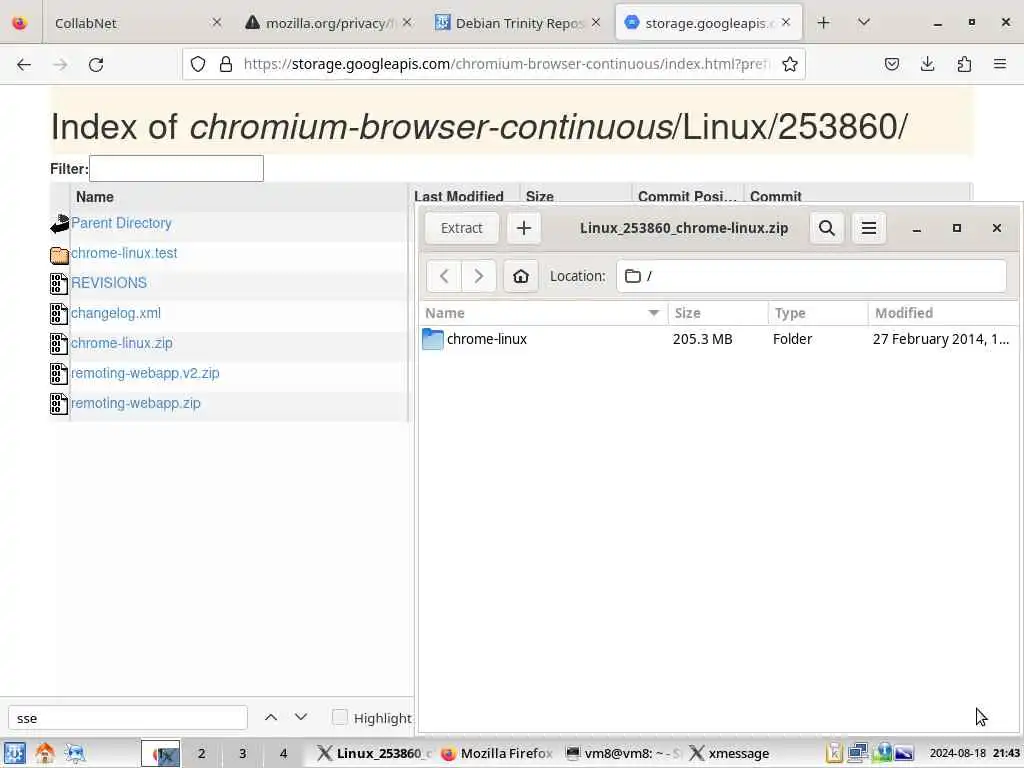1024x768 pixels.
Task: Click the Extract button in archive manager
Action: click(x=462, y=228)
